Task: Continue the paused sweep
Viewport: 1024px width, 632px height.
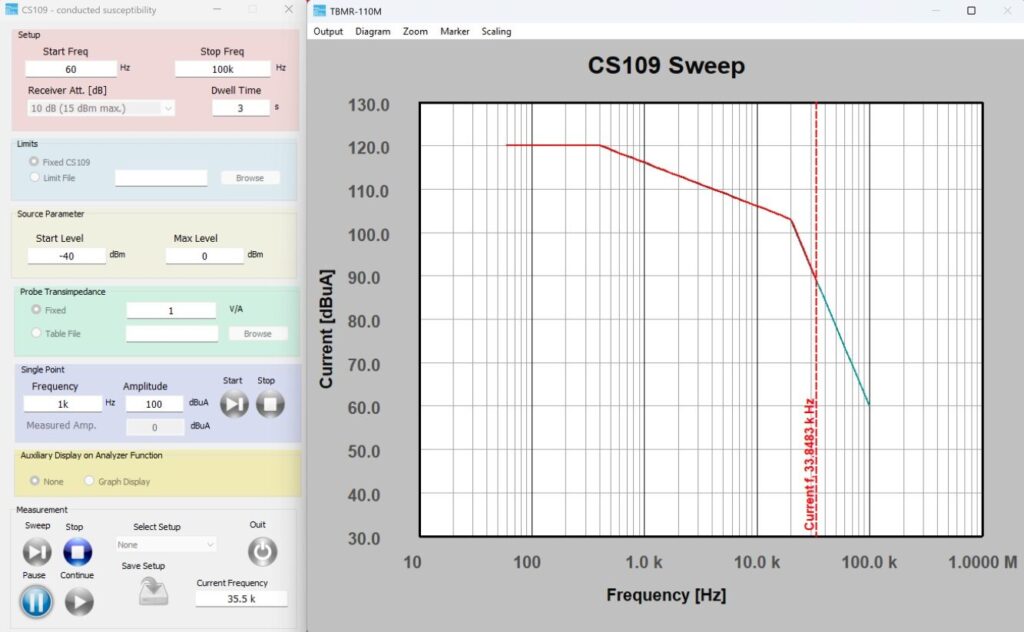Action: click(x=79, y=601)
